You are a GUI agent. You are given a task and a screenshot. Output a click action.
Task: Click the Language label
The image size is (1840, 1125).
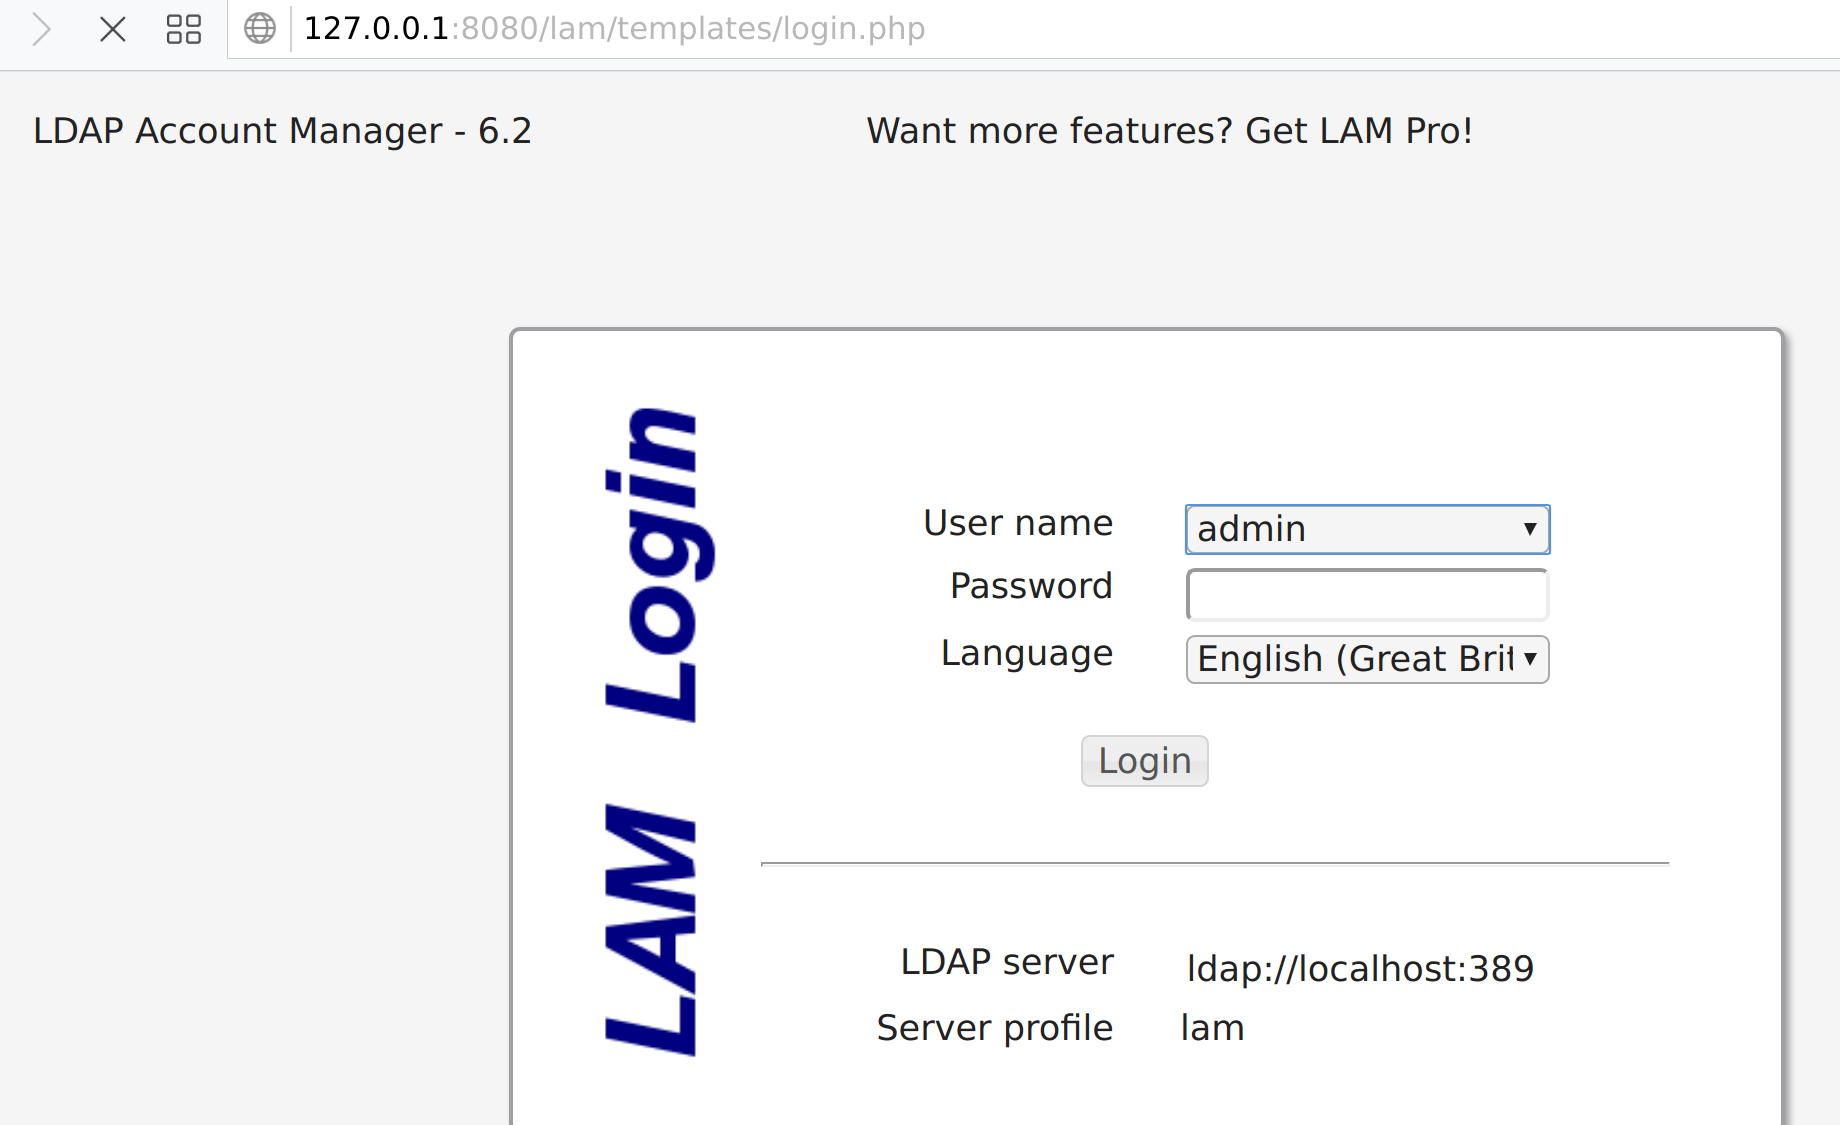(x=1027, y=653)
